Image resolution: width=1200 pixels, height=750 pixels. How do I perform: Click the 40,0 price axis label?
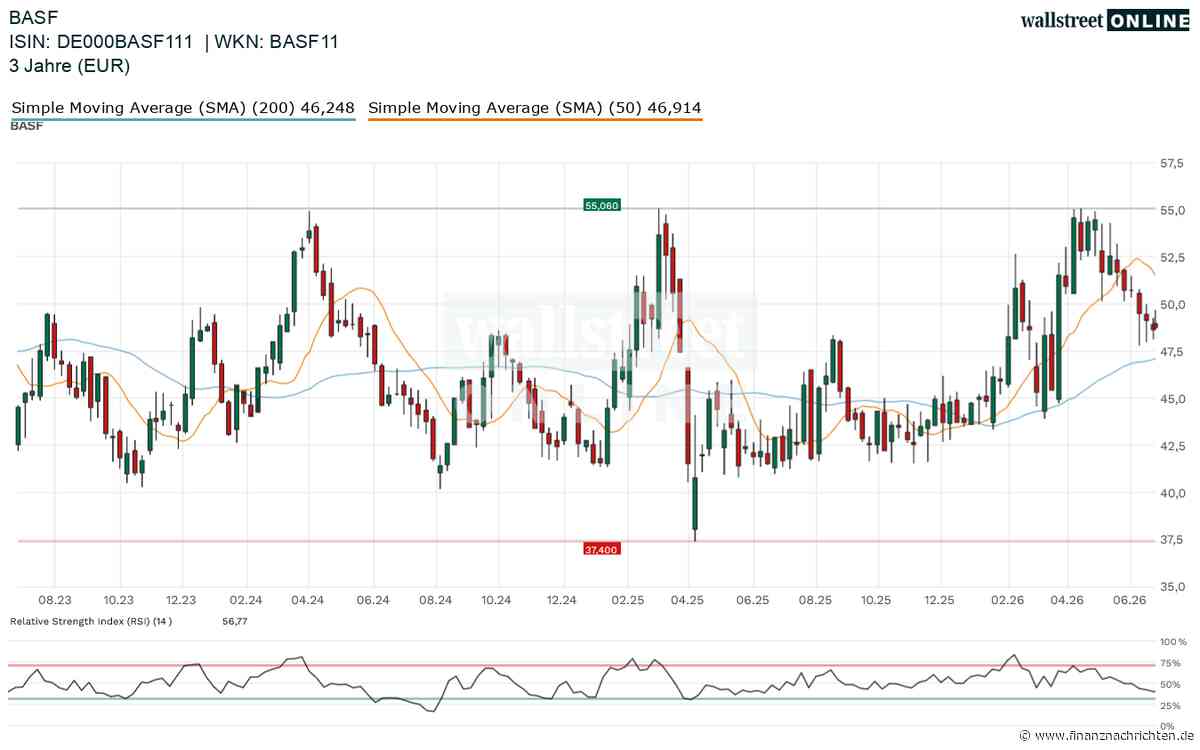(x=1172, y=492)
